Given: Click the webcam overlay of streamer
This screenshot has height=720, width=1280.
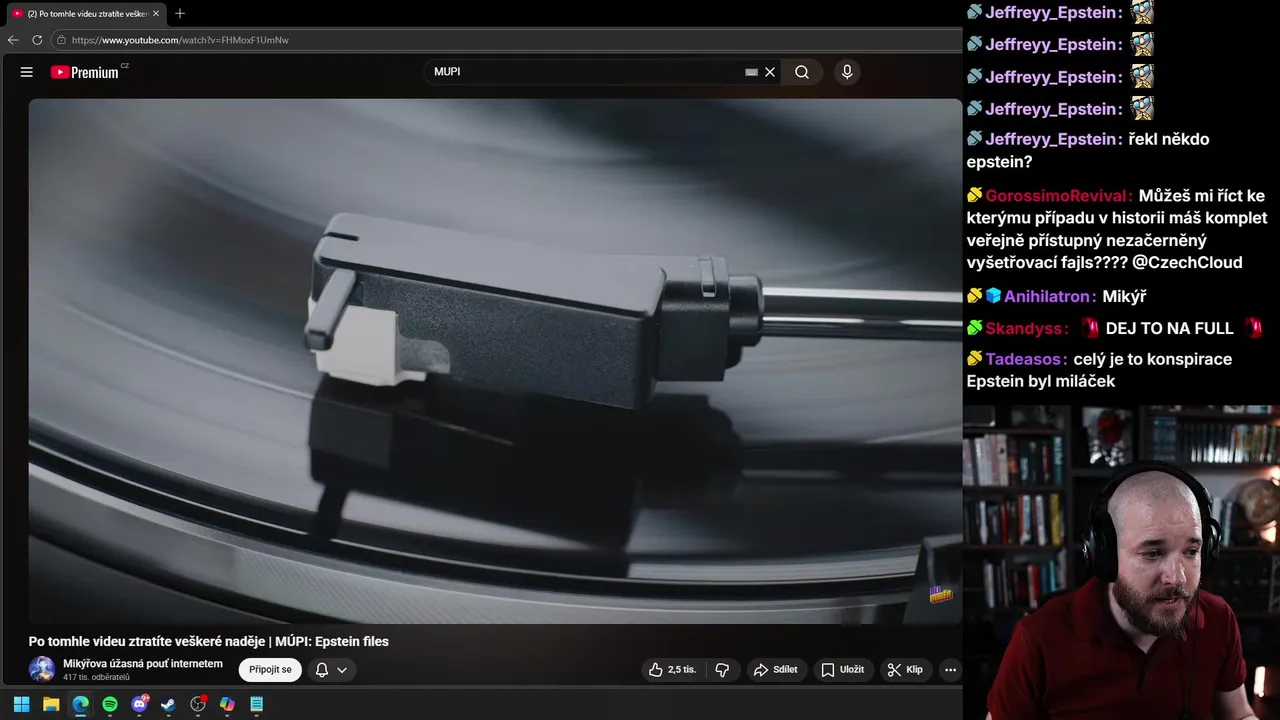Looking at the screenshot, I should pos(1121,562).
